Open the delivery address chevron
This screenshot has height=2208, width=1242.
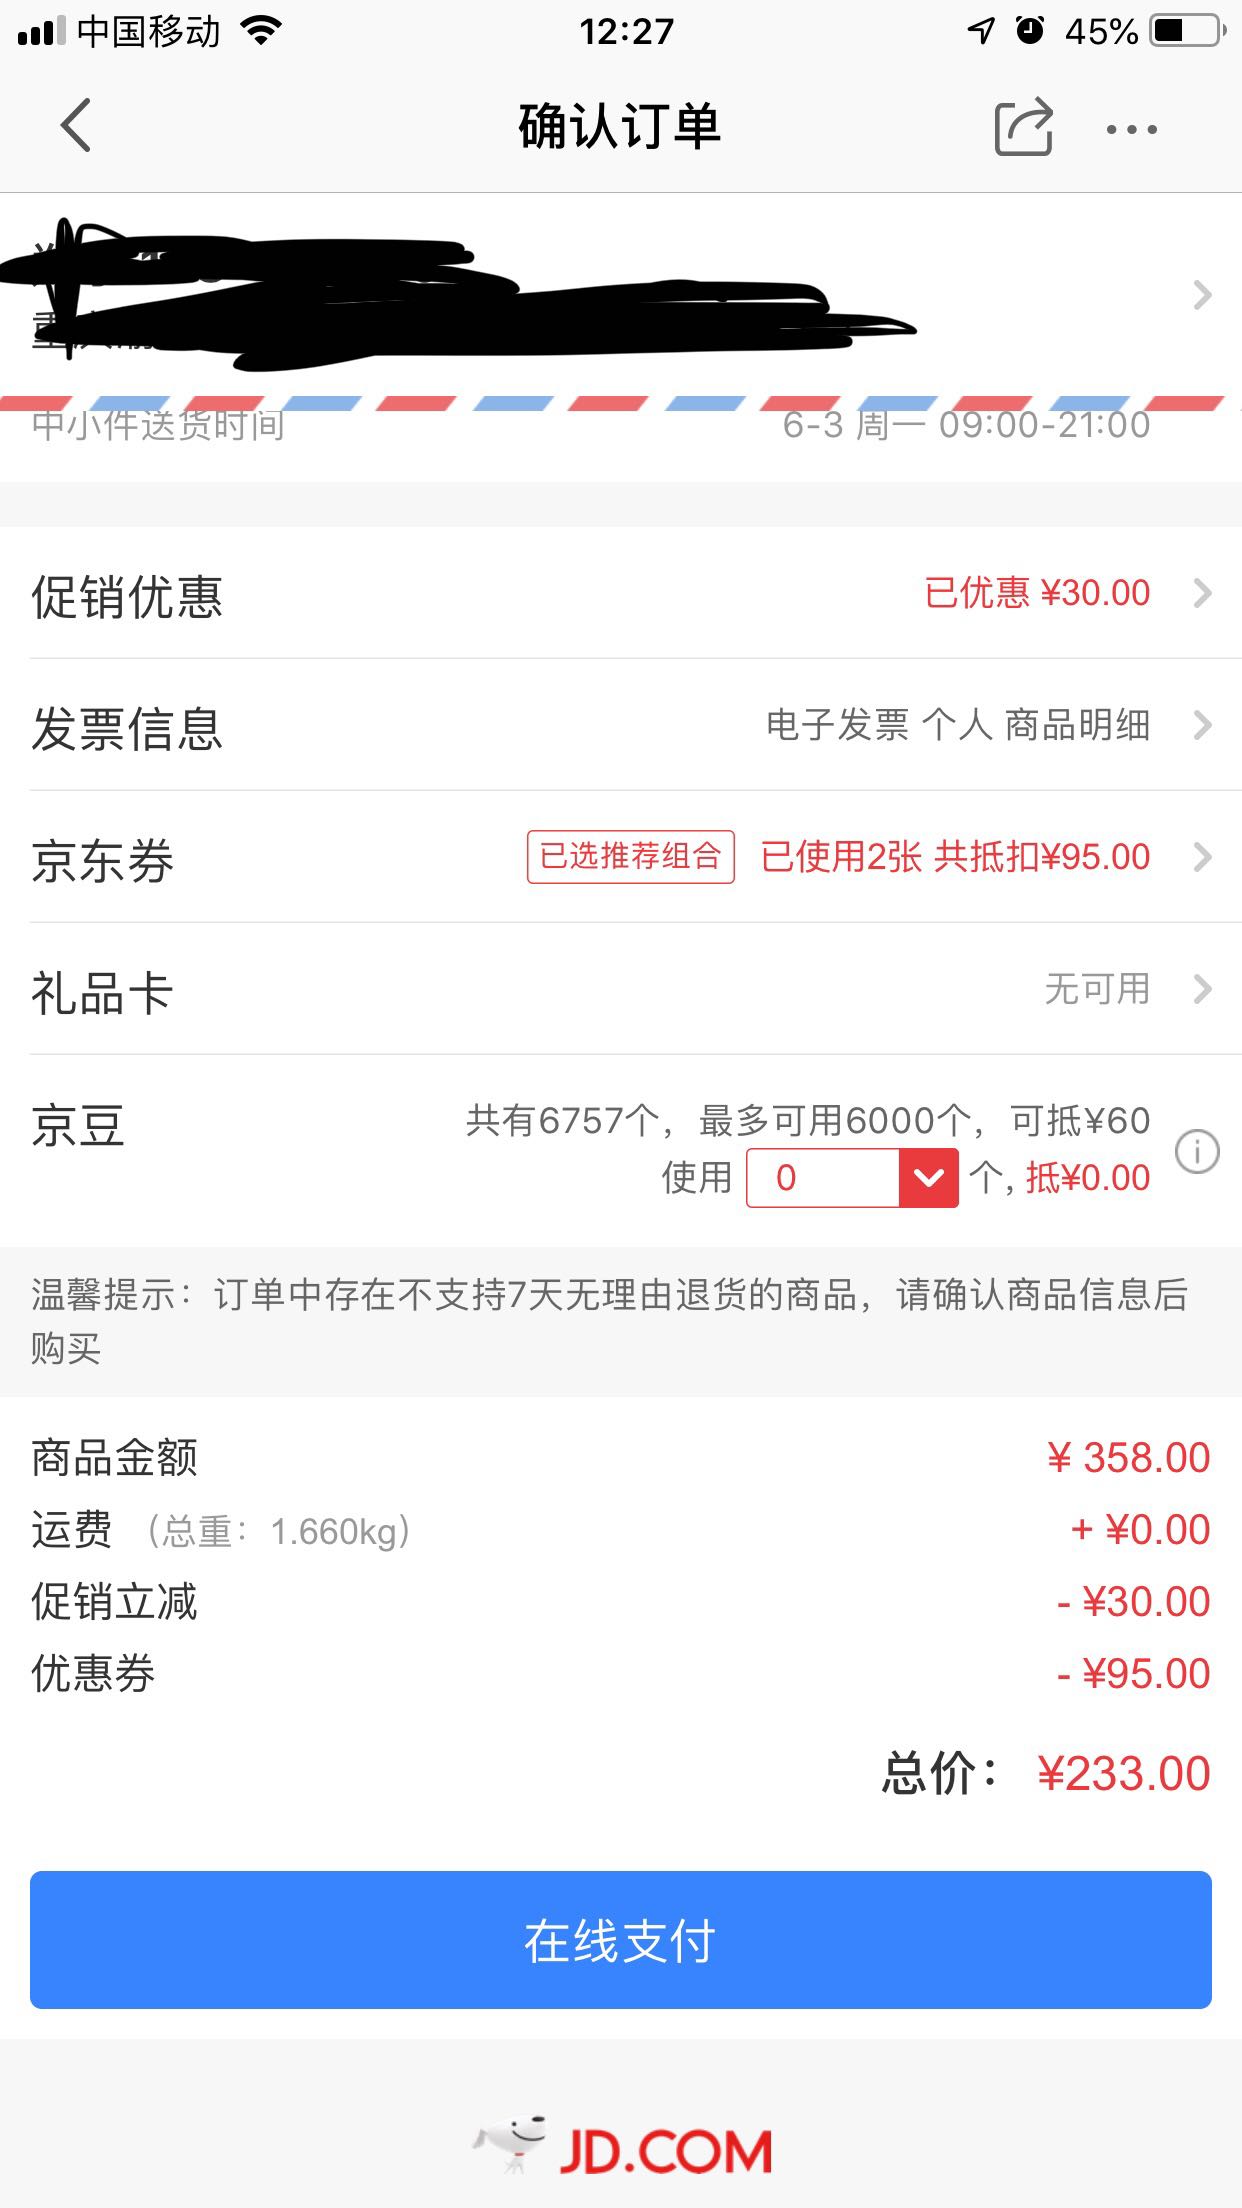point(1203,295)
